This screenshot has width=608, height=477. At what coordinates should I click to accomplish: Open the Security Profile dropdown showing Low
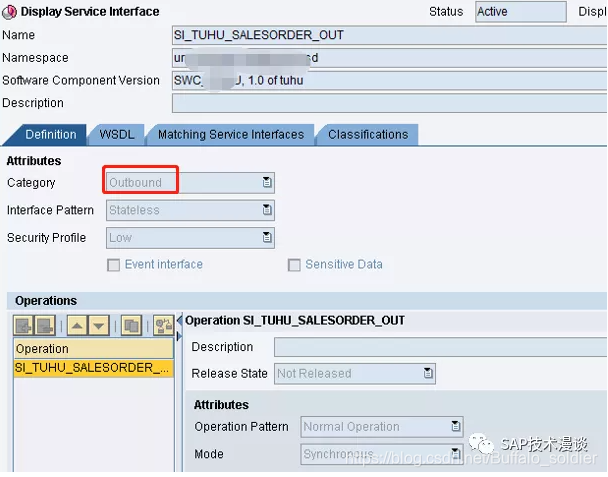267,237
